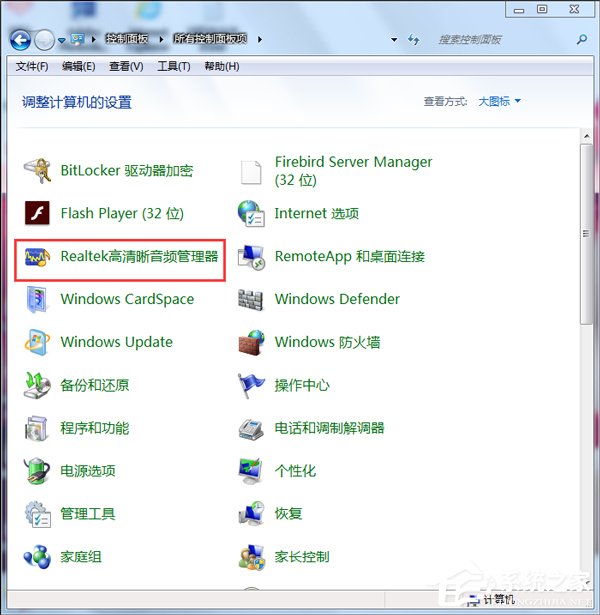The height and width of the screenshot is (615, 600).
Task: Open the 大图标 view mode dropdown
Action: pyautogui.click(x=499, y=101)
